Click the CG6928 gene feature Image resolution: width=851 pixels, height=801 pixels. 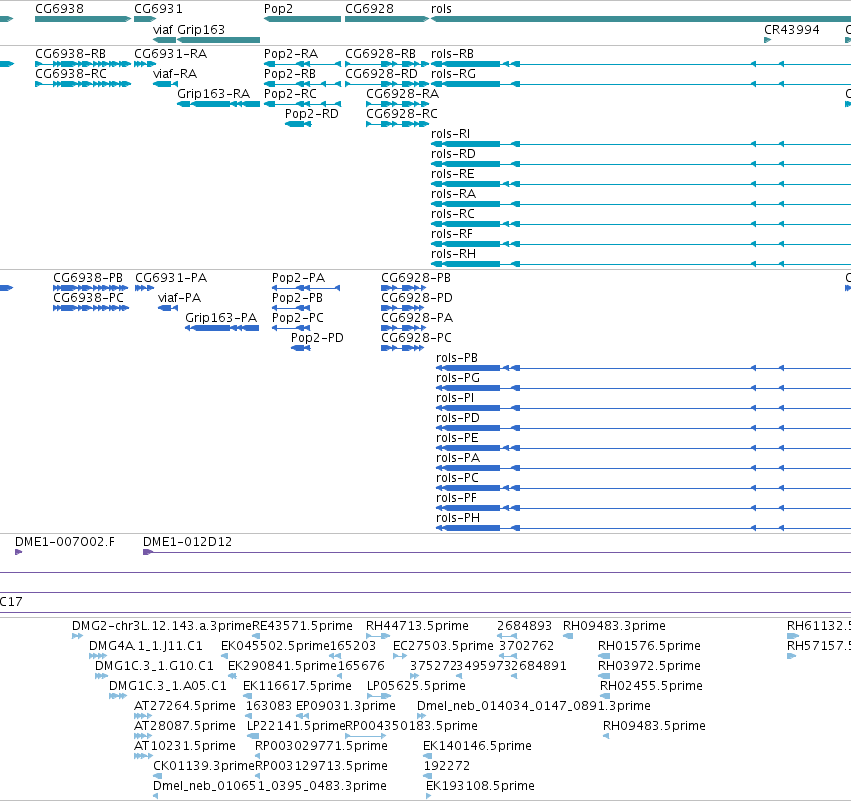tap(387, 19)
